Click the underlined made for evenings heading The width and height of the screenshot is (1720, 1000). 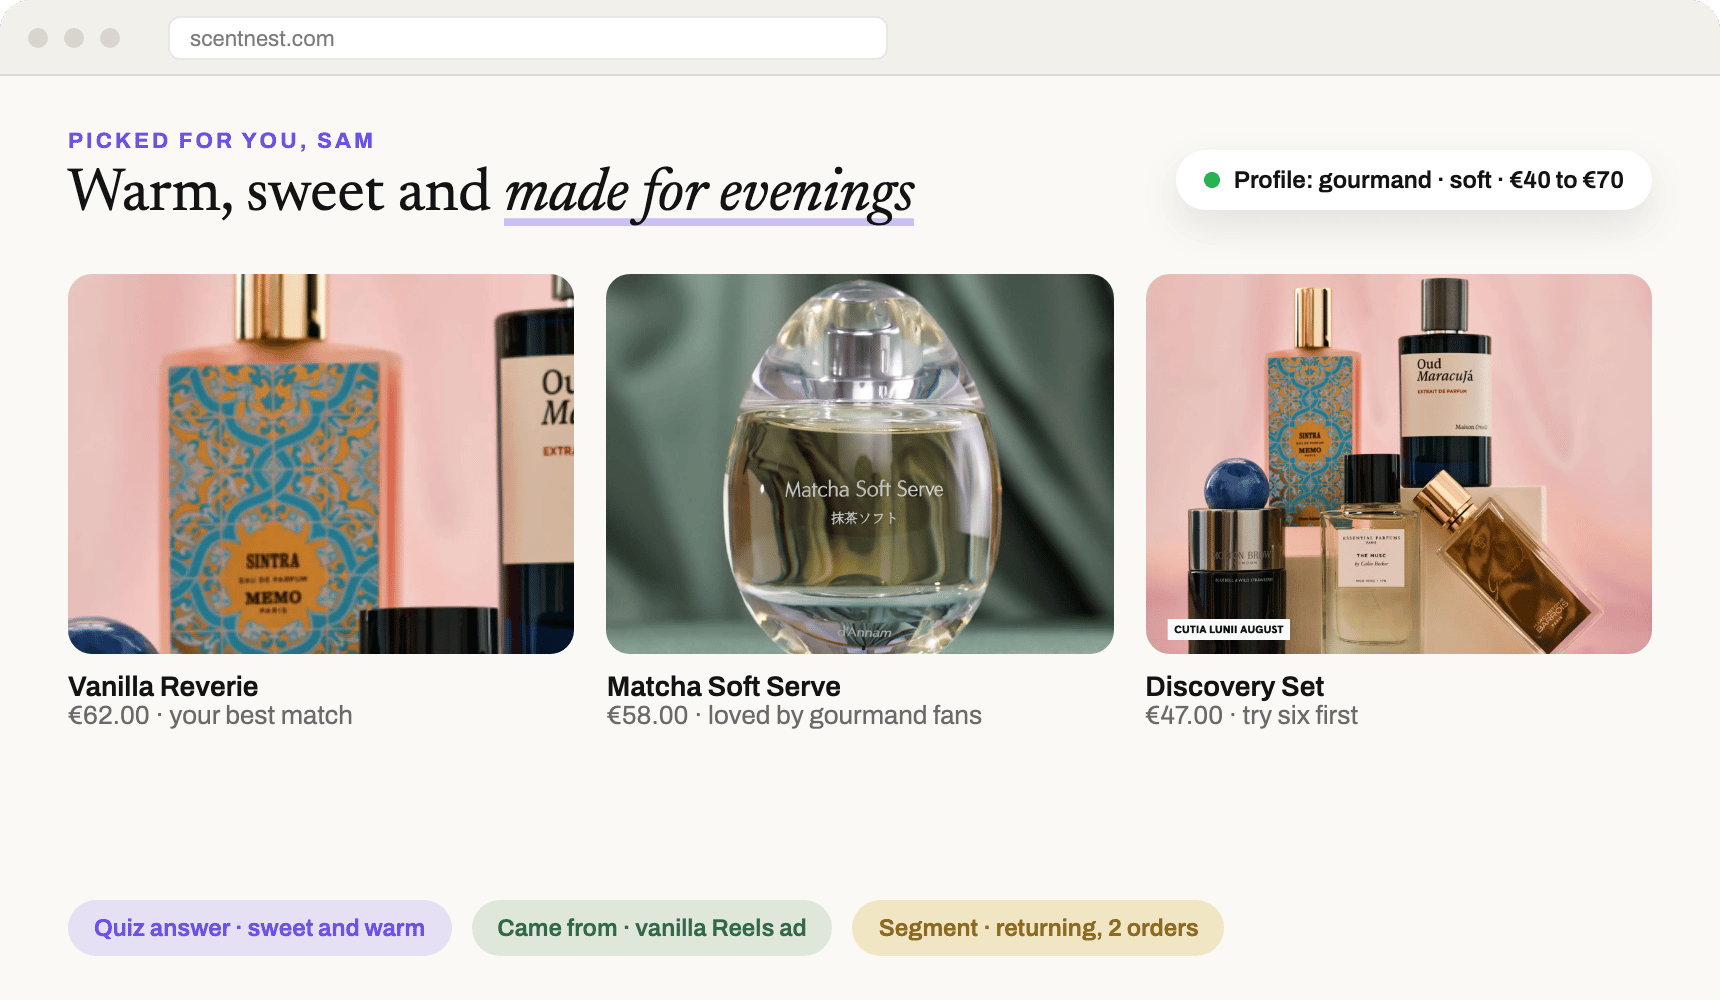[x=709, y=192]
